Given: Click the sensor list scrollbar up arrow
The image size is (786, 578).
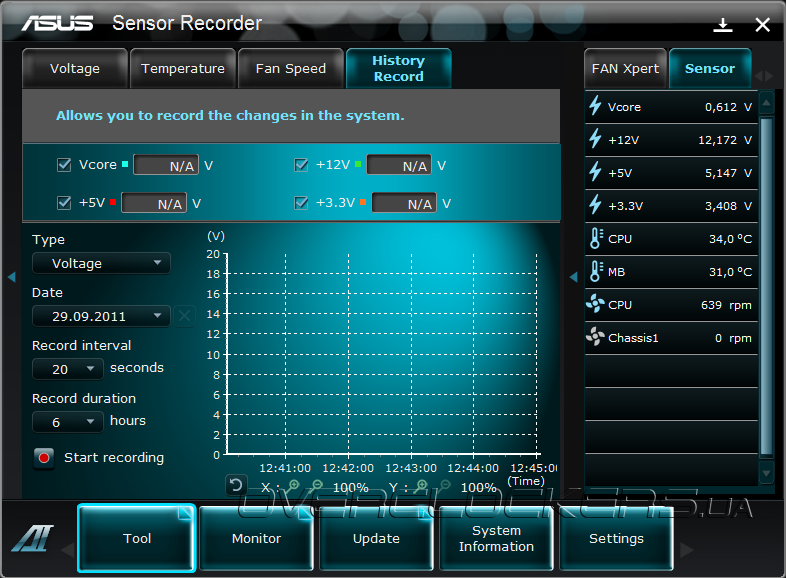Looking at the screenshot, I should click(x=766, y=103).
